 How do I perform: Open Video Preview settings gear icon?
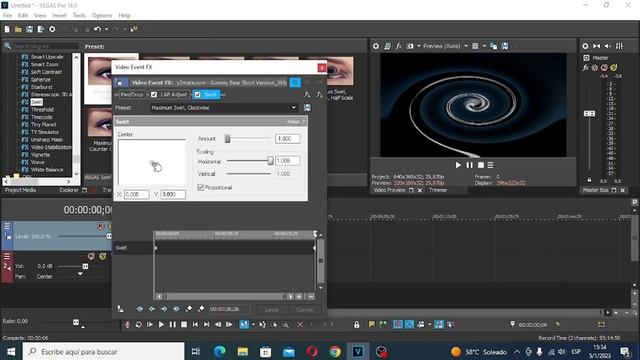tap(376, 46)
